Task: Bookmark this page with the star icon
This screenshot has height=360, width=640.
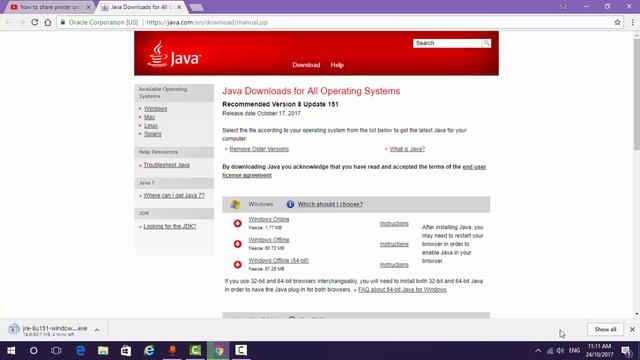Action: (617, 22)
